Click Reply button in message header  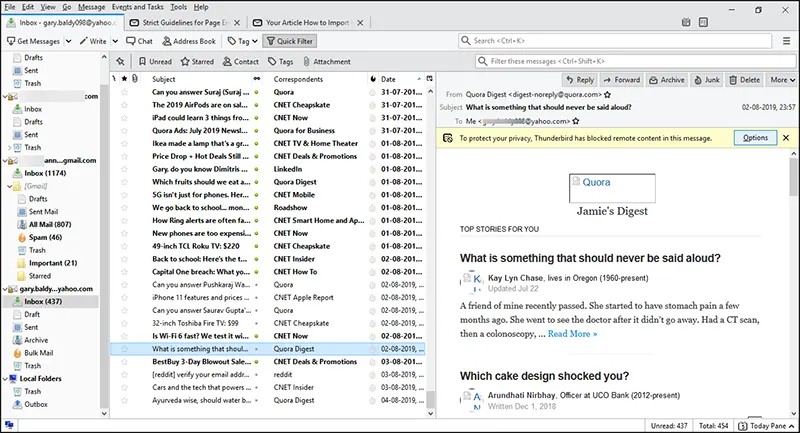tap(580, 80)
